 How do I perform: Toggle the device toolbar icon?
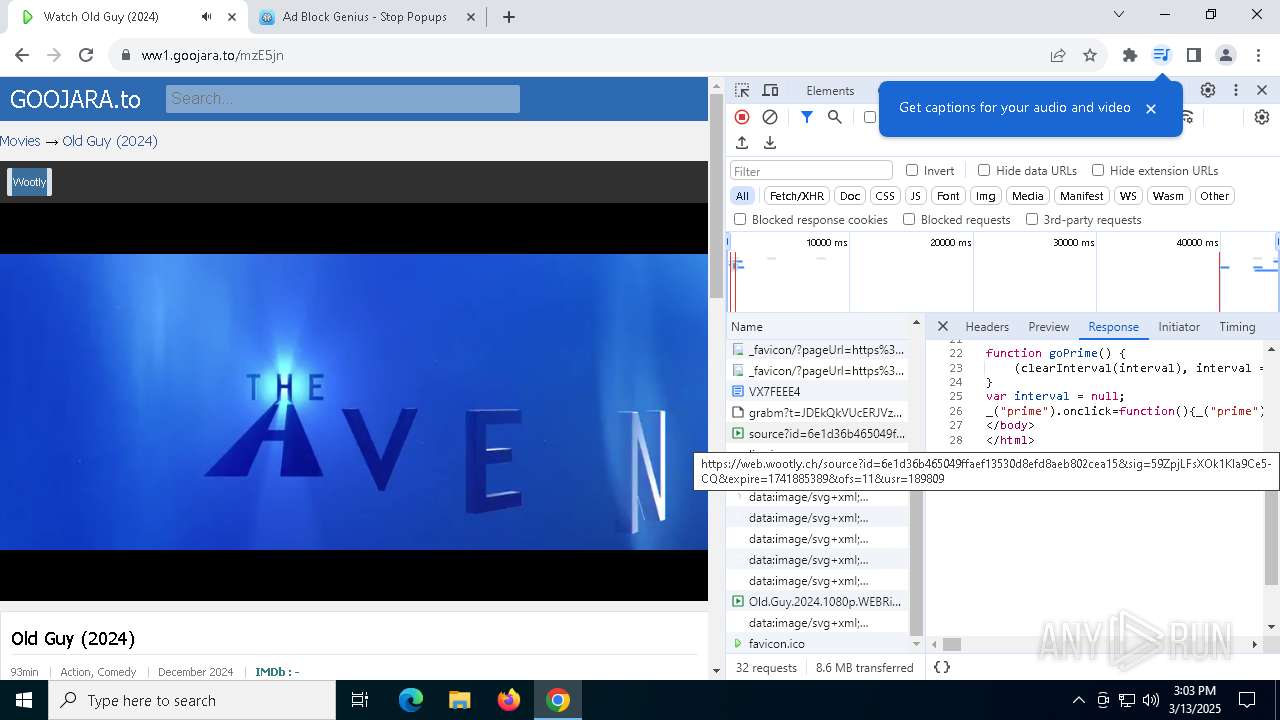[x=770, y=90]
